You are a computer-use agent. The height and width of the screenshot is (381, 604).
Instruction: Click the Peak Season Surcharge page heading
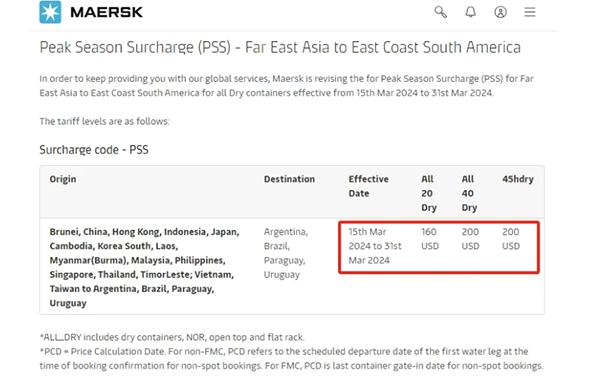pos(280,47)
